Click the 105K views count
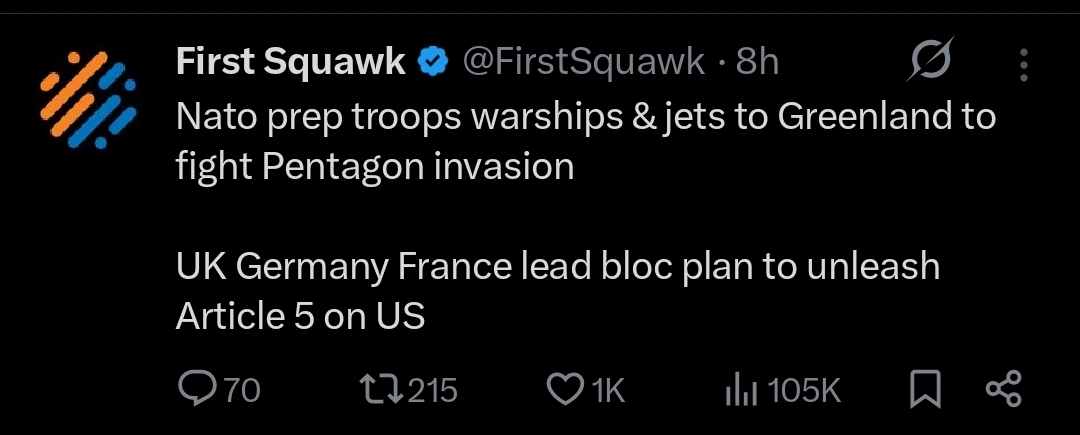 tap(806, 389)
